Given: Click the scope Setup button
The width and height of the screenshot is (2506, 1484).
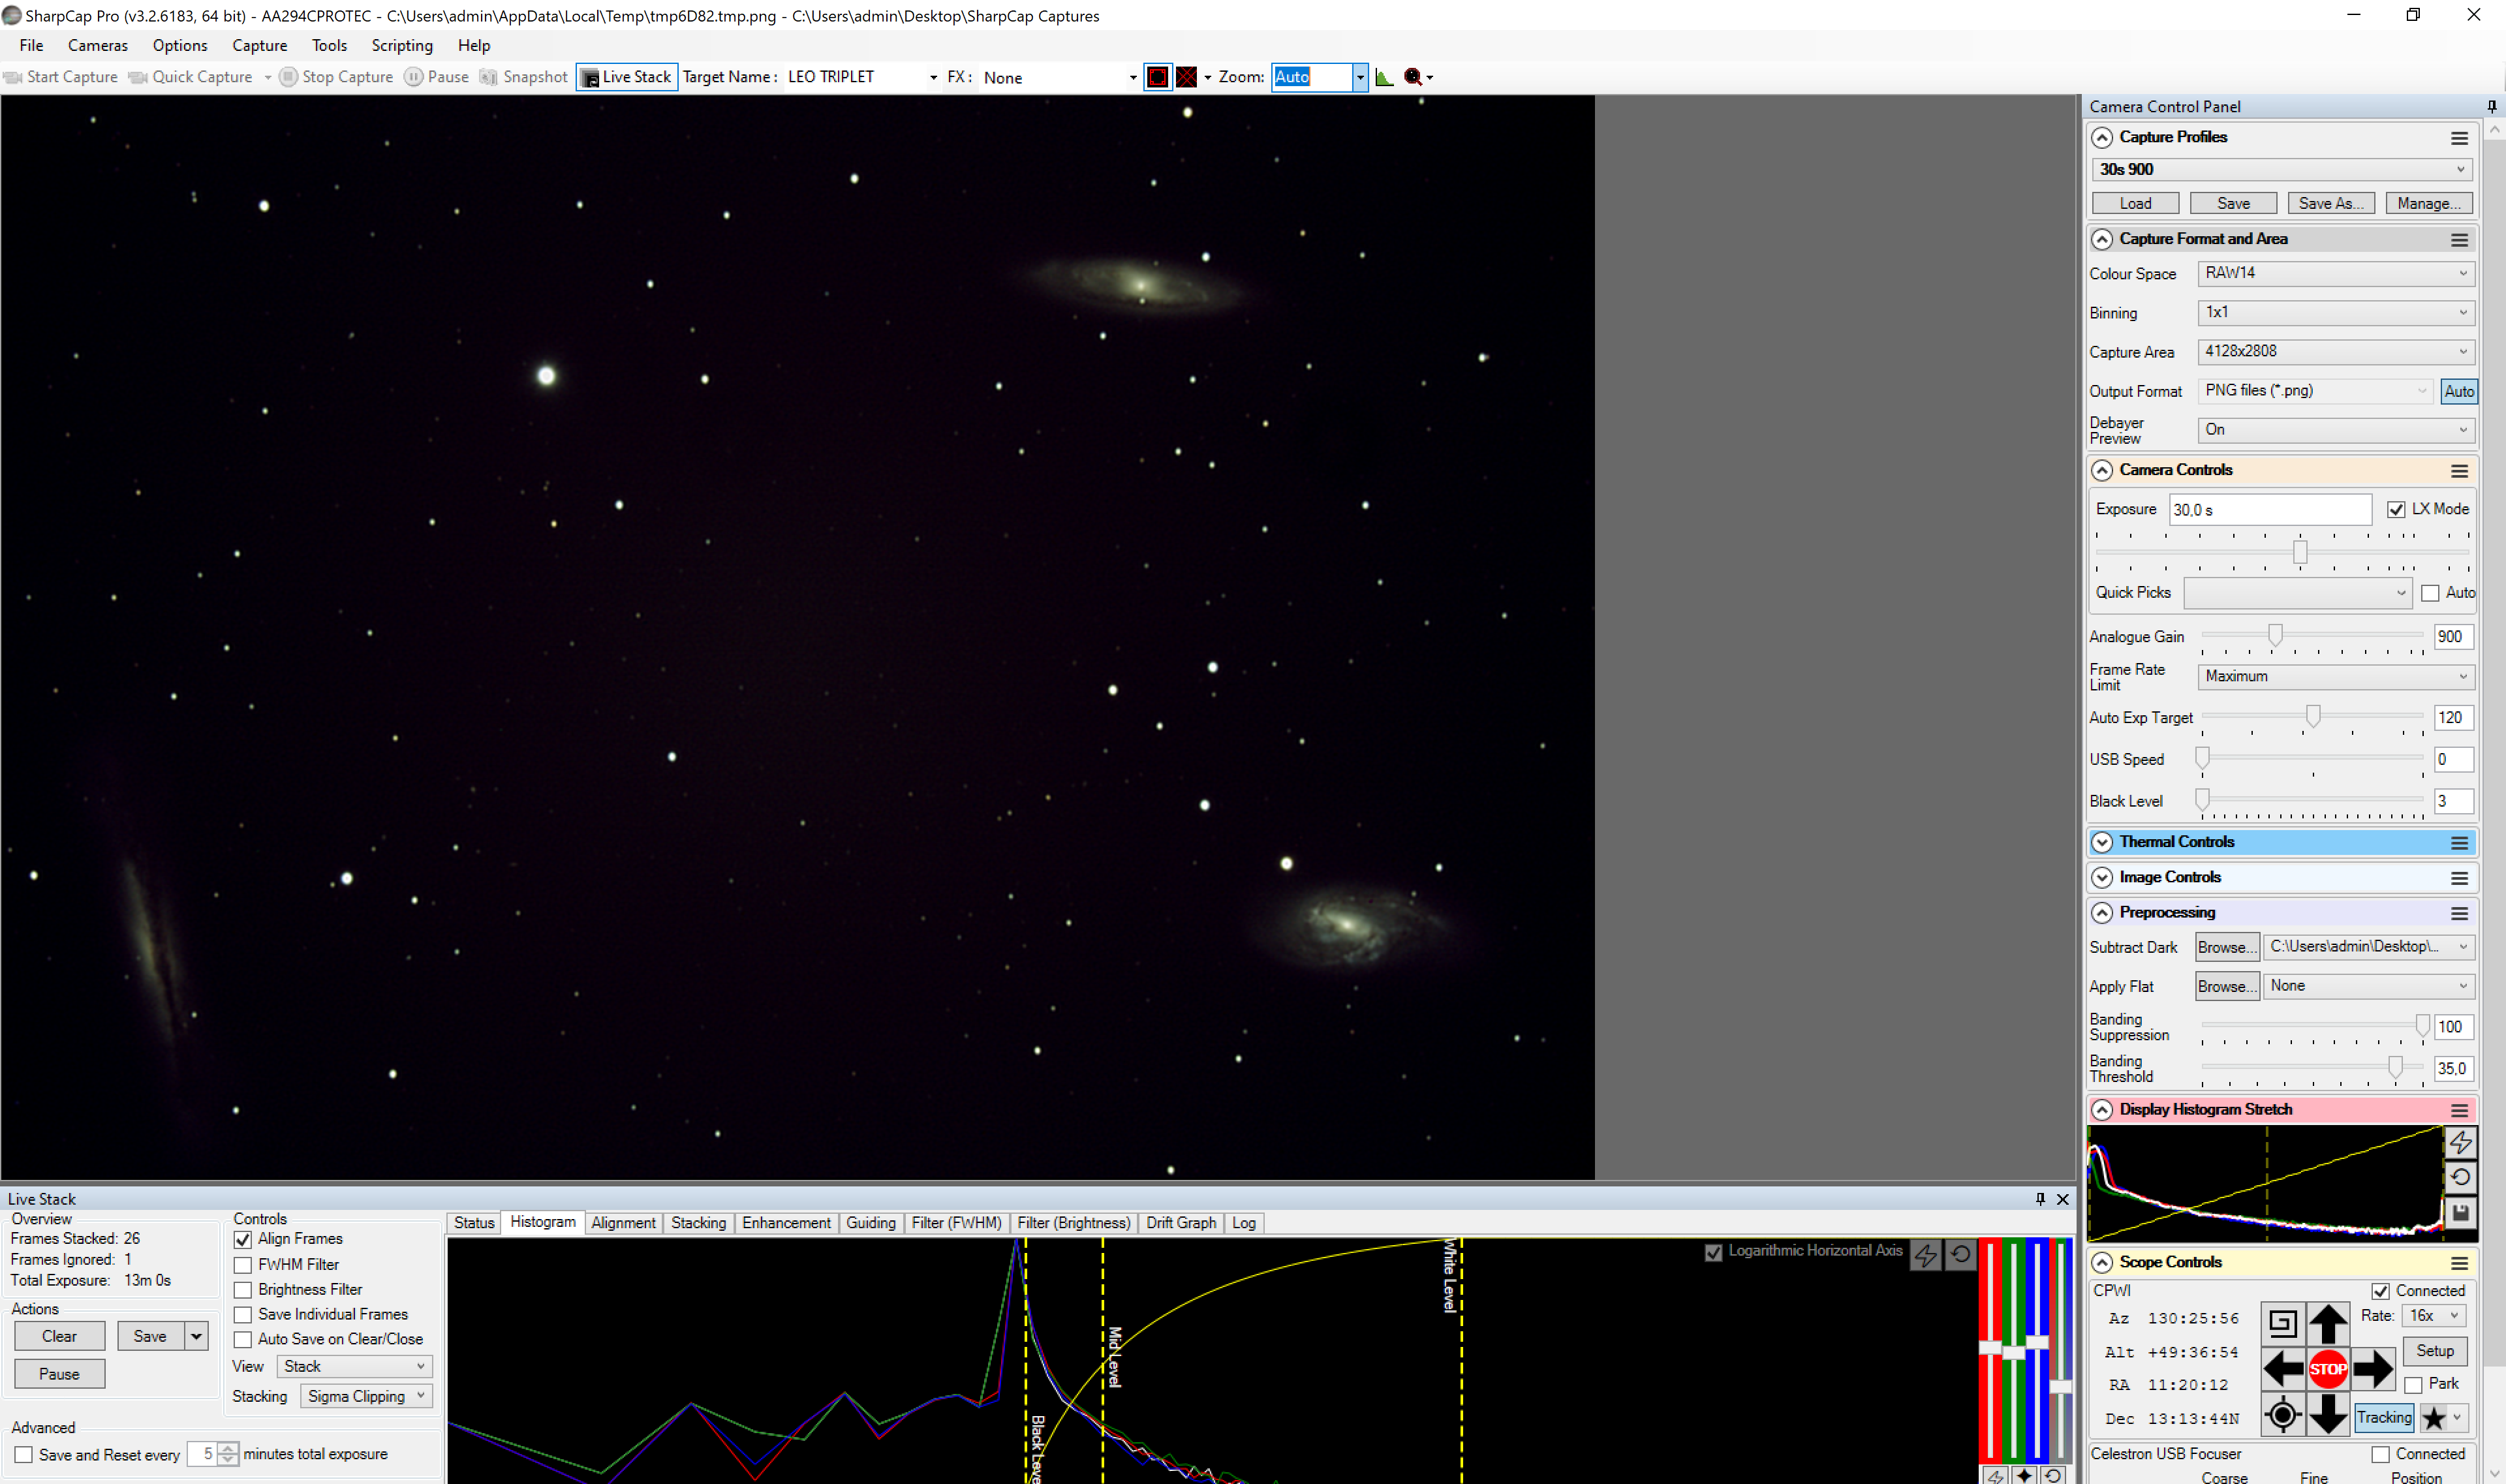Looking at the screenshot, I should coord(2435,1351).
